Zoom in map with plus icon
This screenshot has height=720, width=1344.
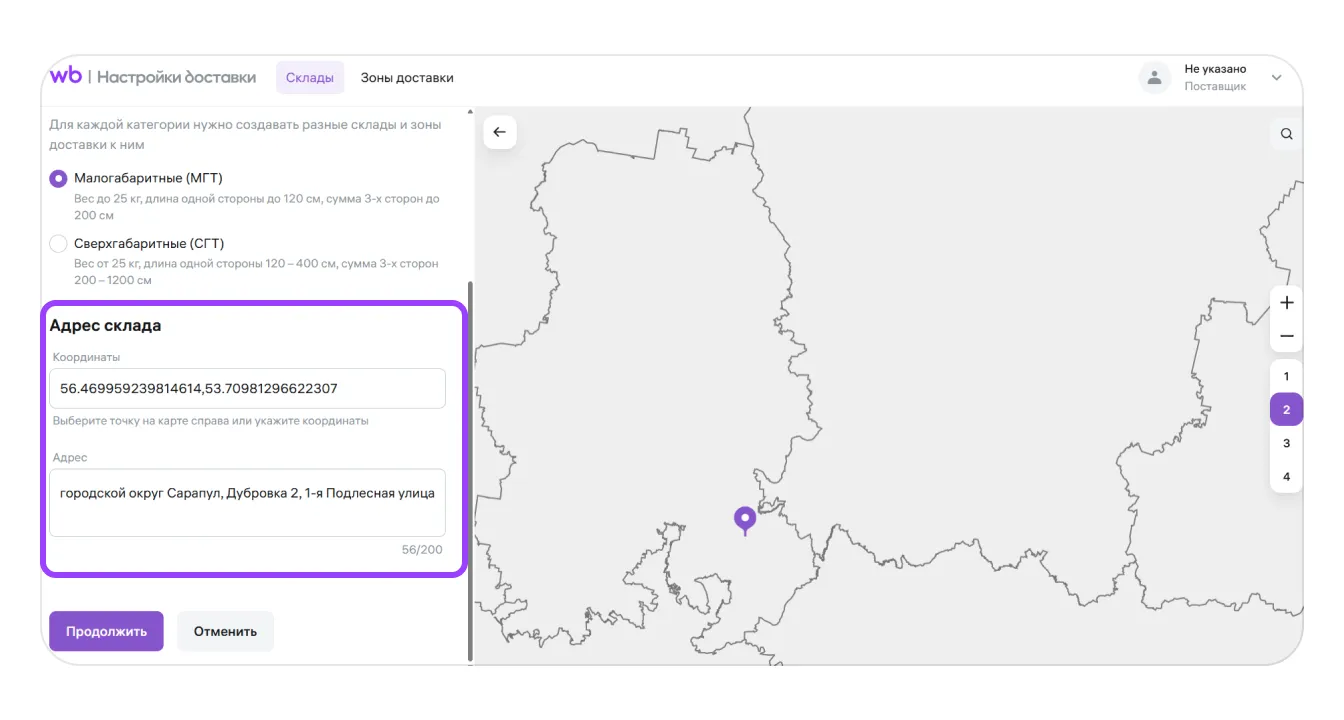1286,303
